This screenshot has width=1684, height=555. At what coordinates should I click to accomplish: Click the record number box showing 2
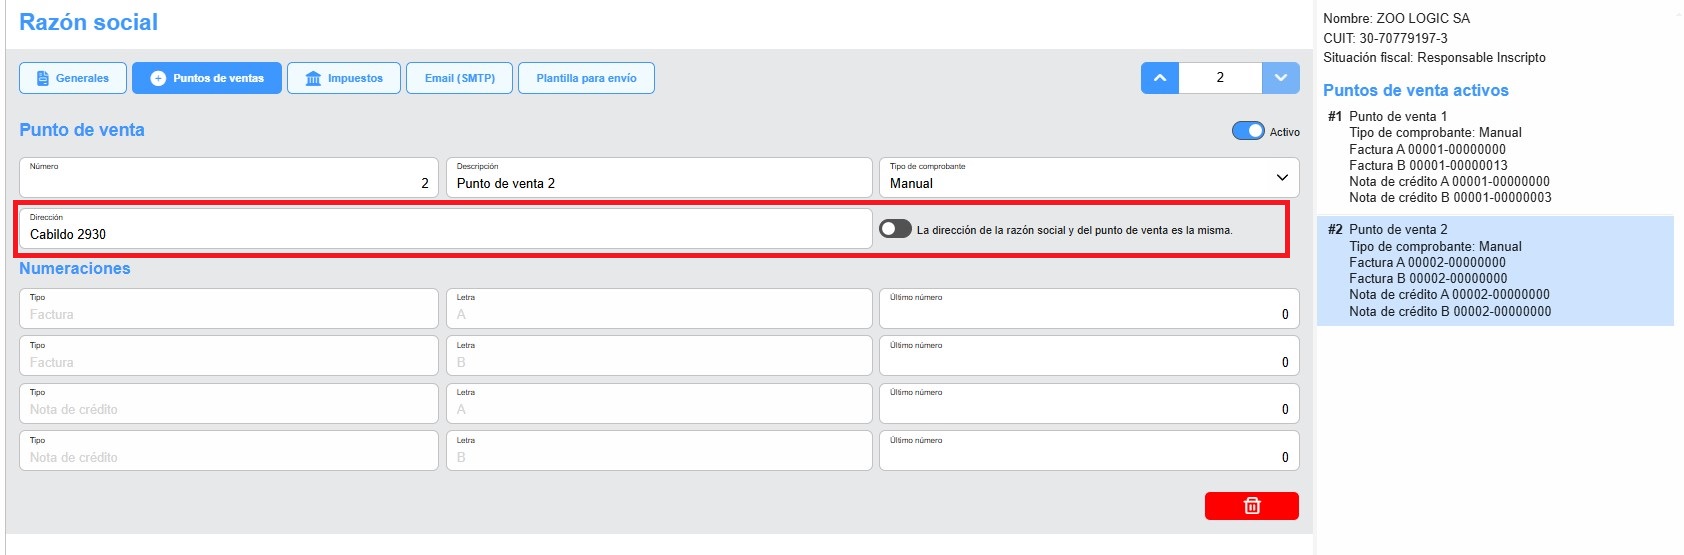coord(1220,78)
